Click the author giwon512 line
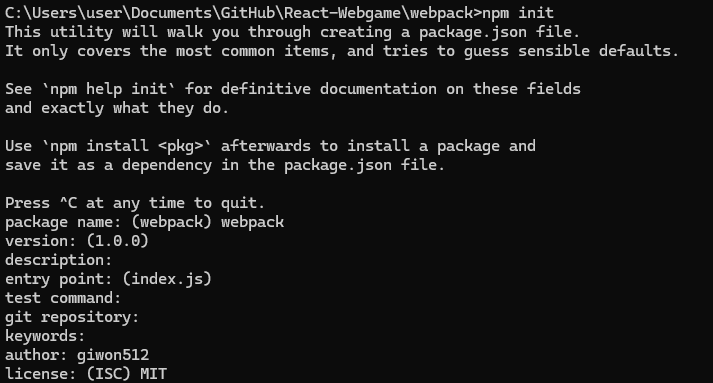Screen dimensions: 713x383 77,355
